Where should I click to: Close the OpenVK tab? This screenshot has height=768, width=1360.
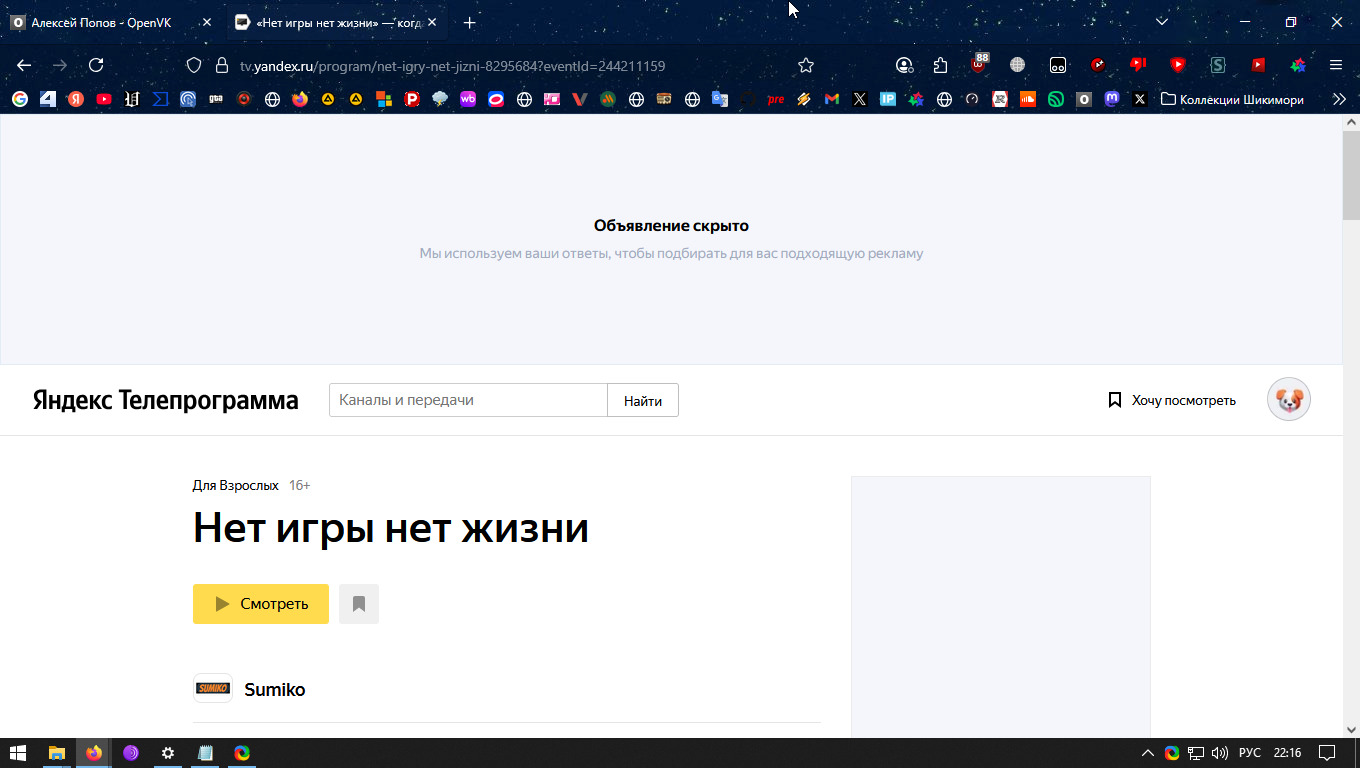207,22
